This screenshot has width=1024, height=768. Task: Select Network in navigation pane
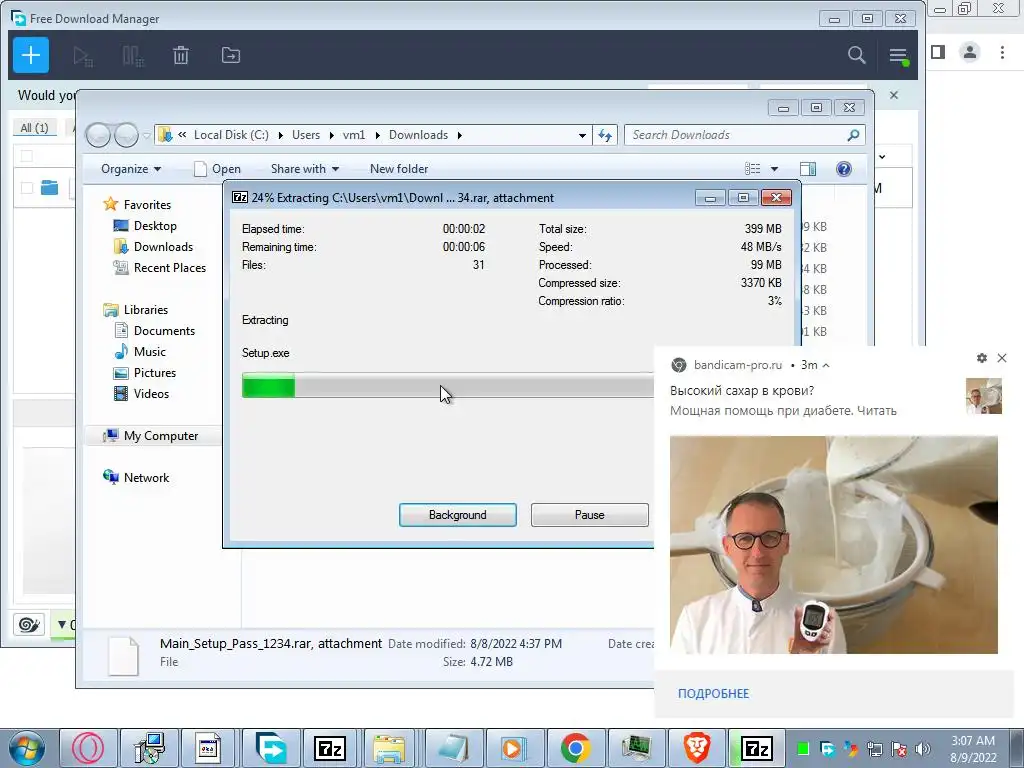coord(136,477)
